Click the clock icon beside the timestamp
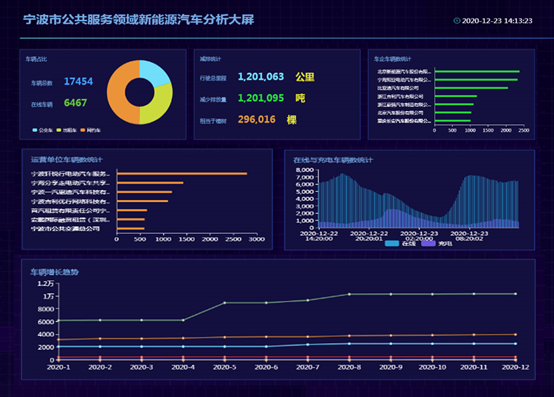 click(x=456, y=21)
